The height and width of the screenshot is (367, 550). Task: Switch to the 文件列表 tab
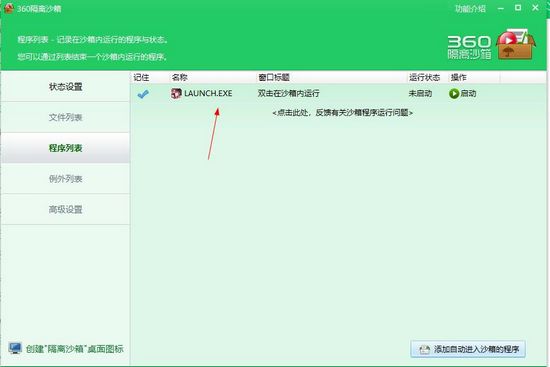click(65, 117)
